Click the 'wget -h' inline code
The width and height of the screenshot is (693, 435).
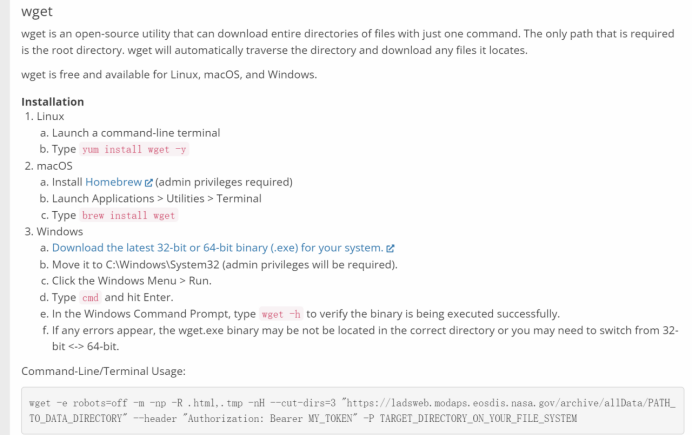pos(281,314)
